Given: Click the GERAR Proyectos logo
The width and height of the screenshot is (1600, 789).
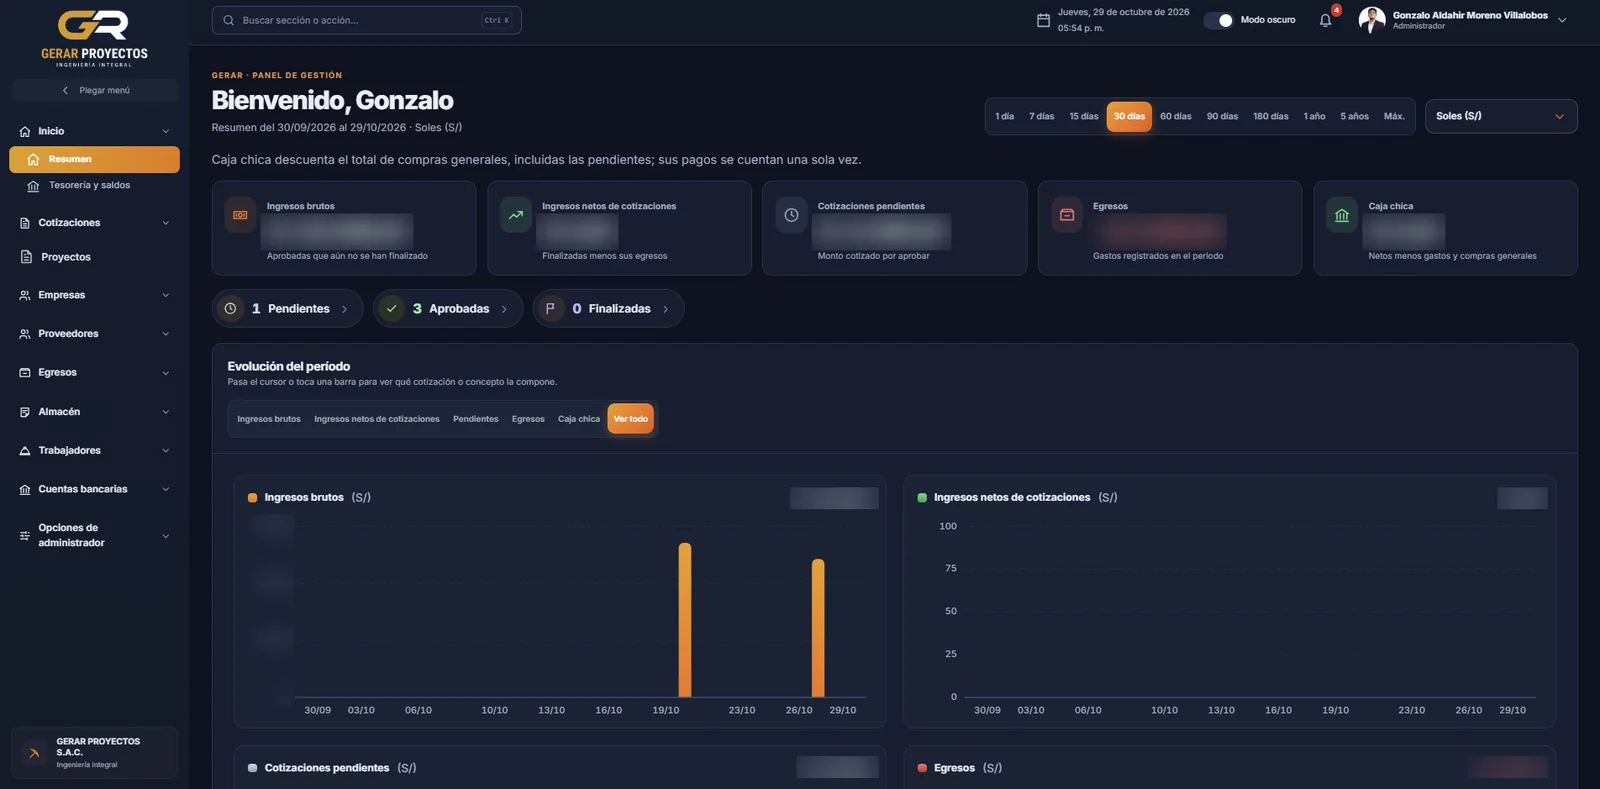Looking at the screenshot, I should point(94,38).
